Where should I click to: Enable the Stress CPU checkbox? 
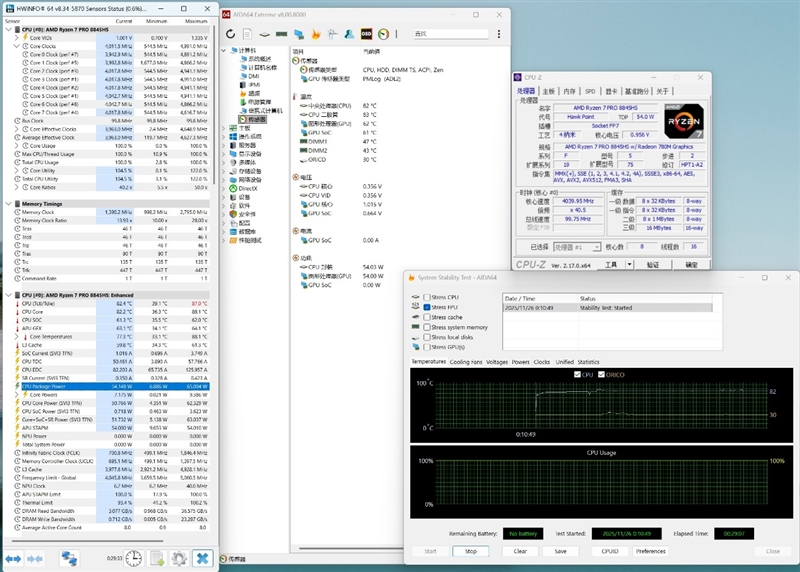[428, 298]
